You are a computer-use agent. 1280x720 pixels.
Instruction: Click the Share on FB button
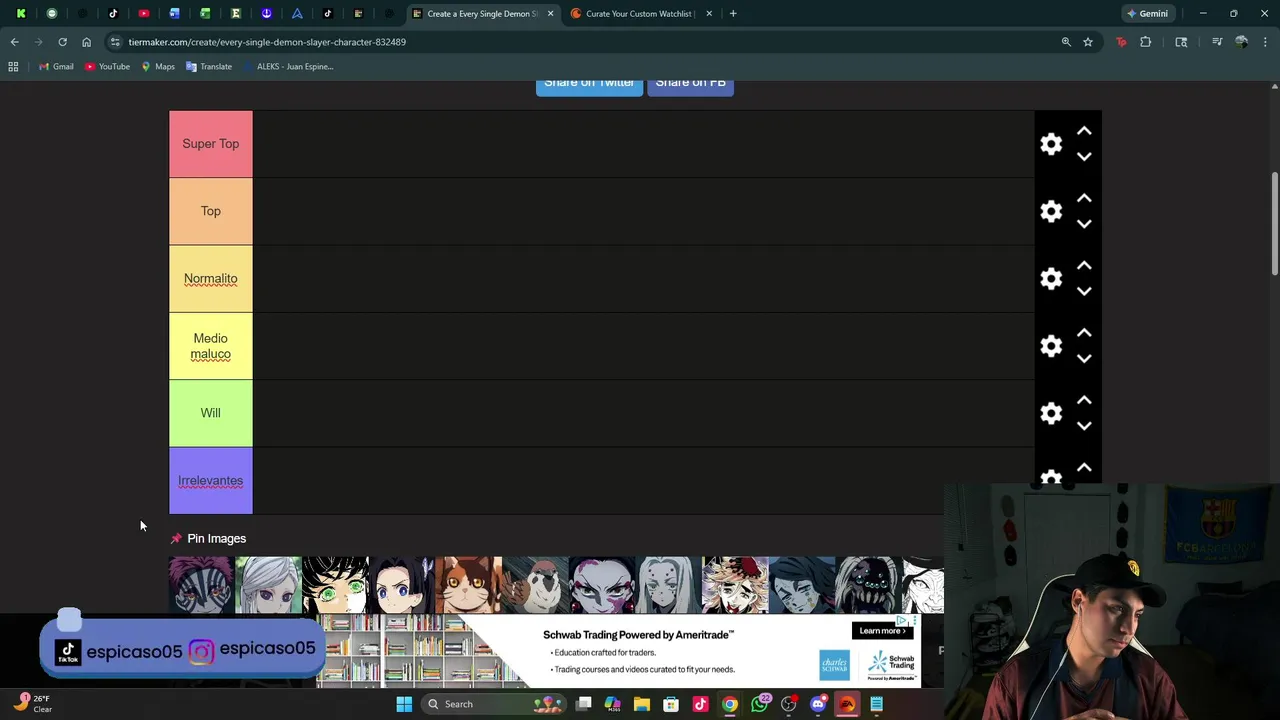(x=690, y=86)
